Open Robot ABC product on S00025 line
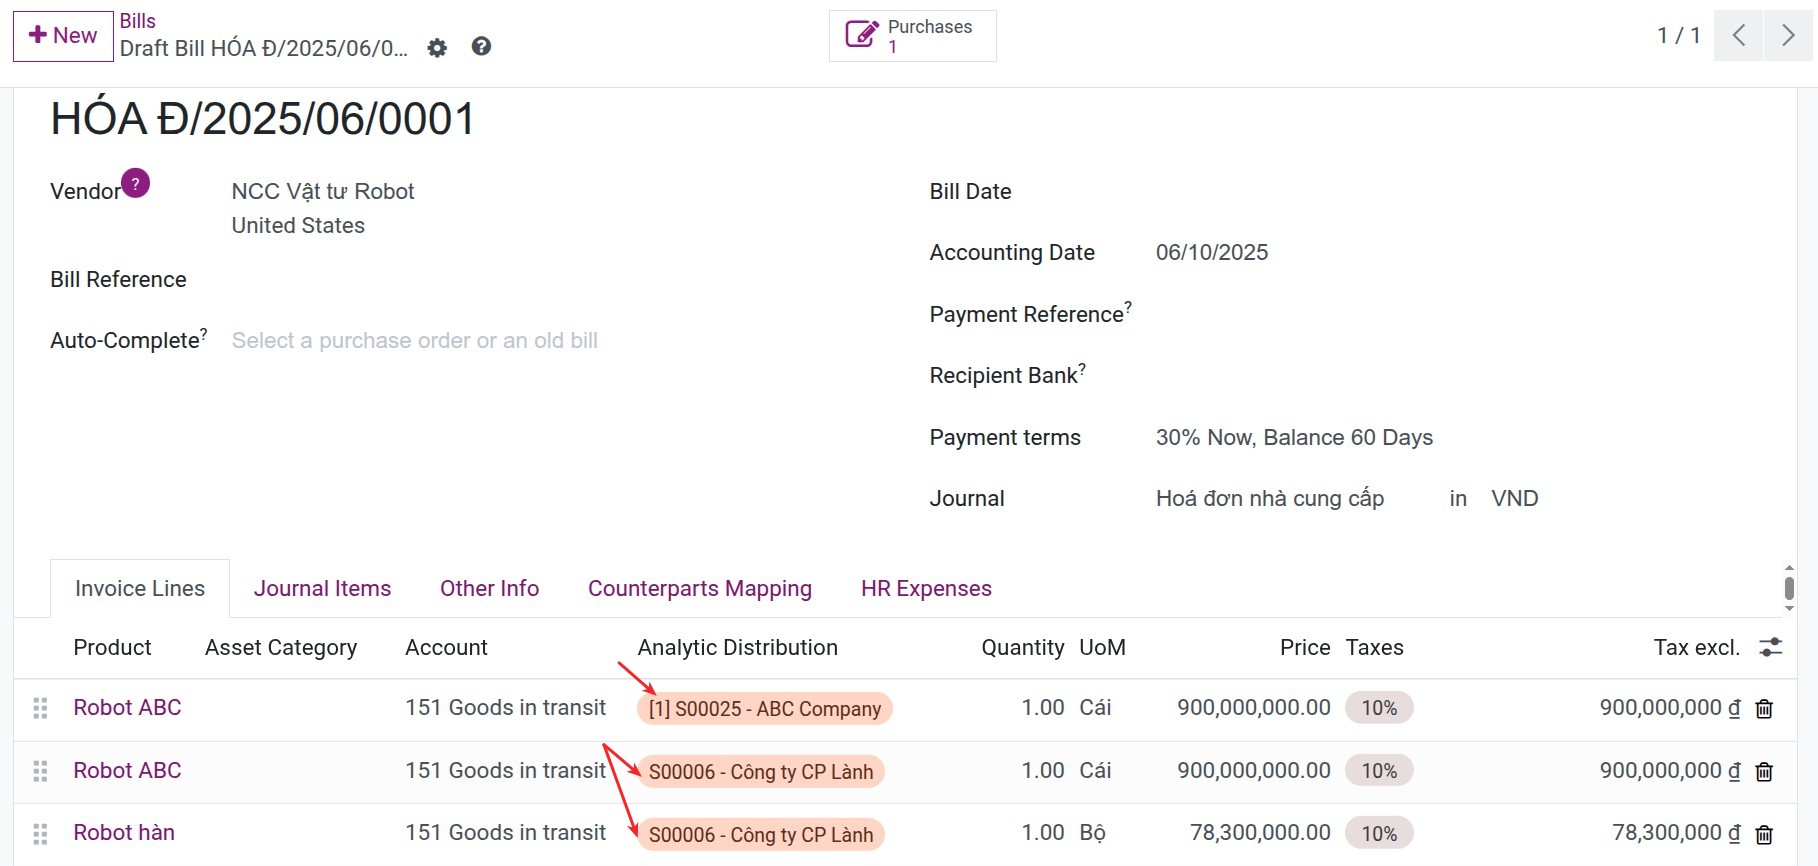 (127, 707)
